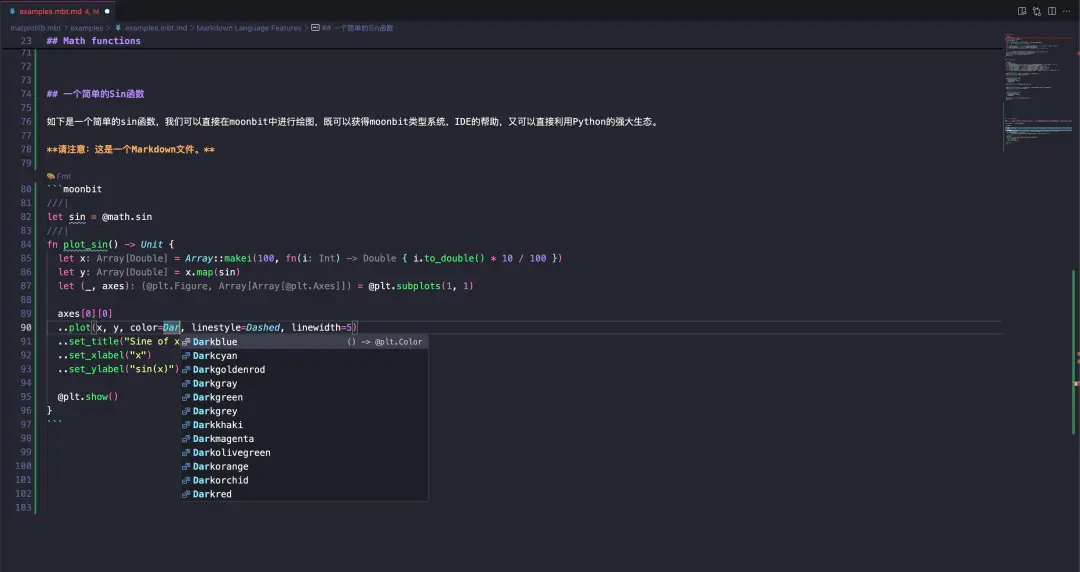Click '@plt.show()' on line 95

click(x=87, y=396)
